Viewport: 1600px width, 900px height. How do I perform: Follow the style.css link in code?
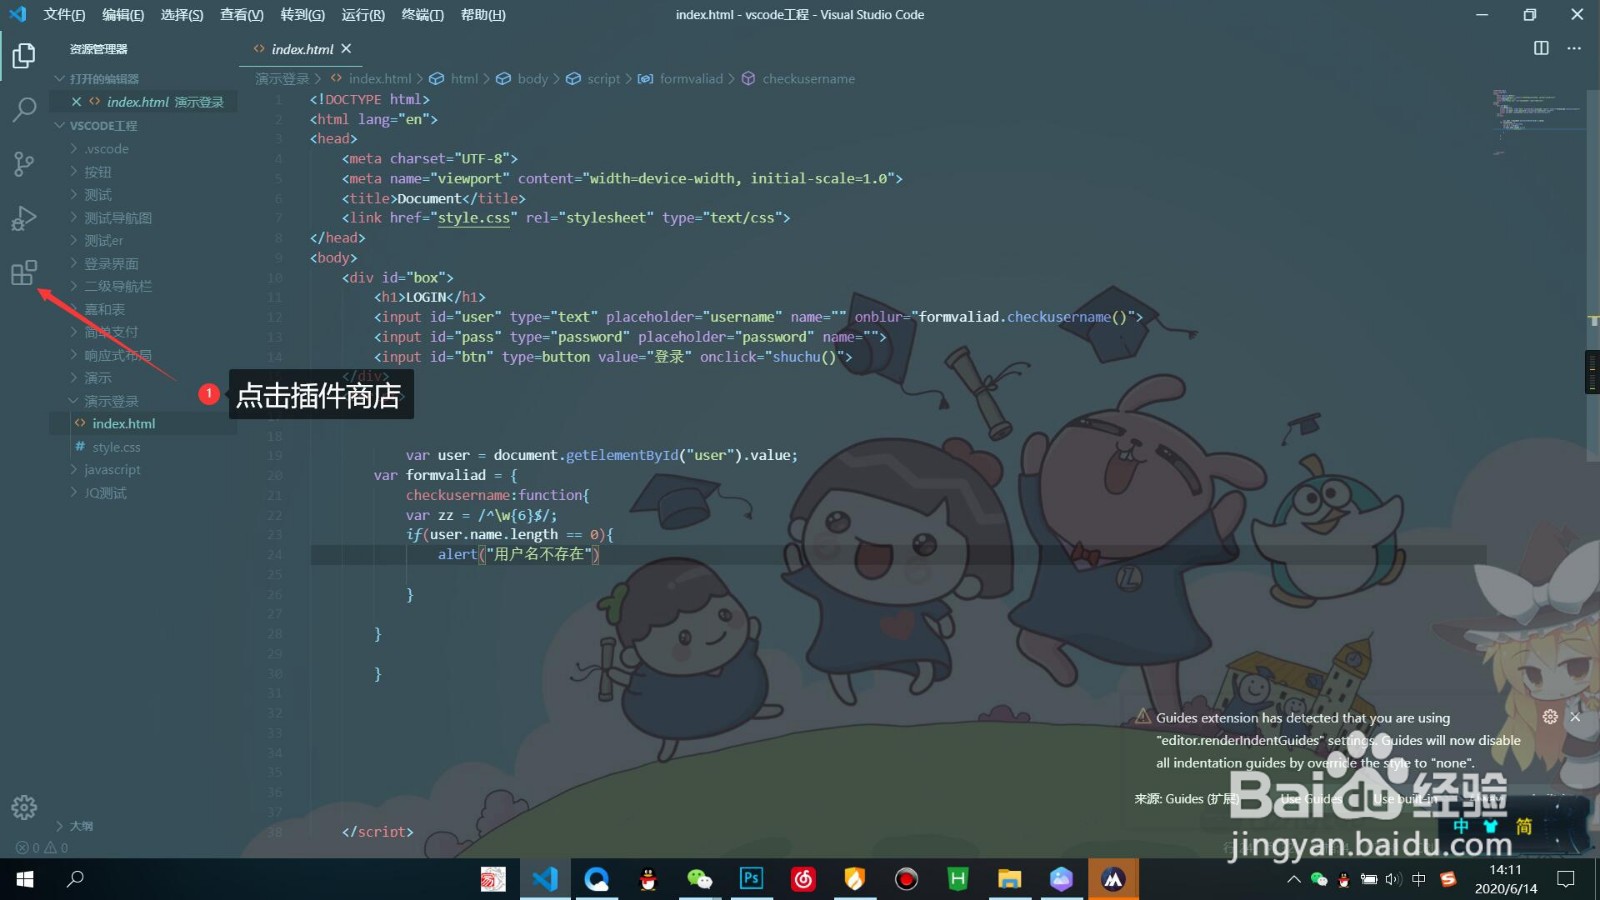point(474,218)
